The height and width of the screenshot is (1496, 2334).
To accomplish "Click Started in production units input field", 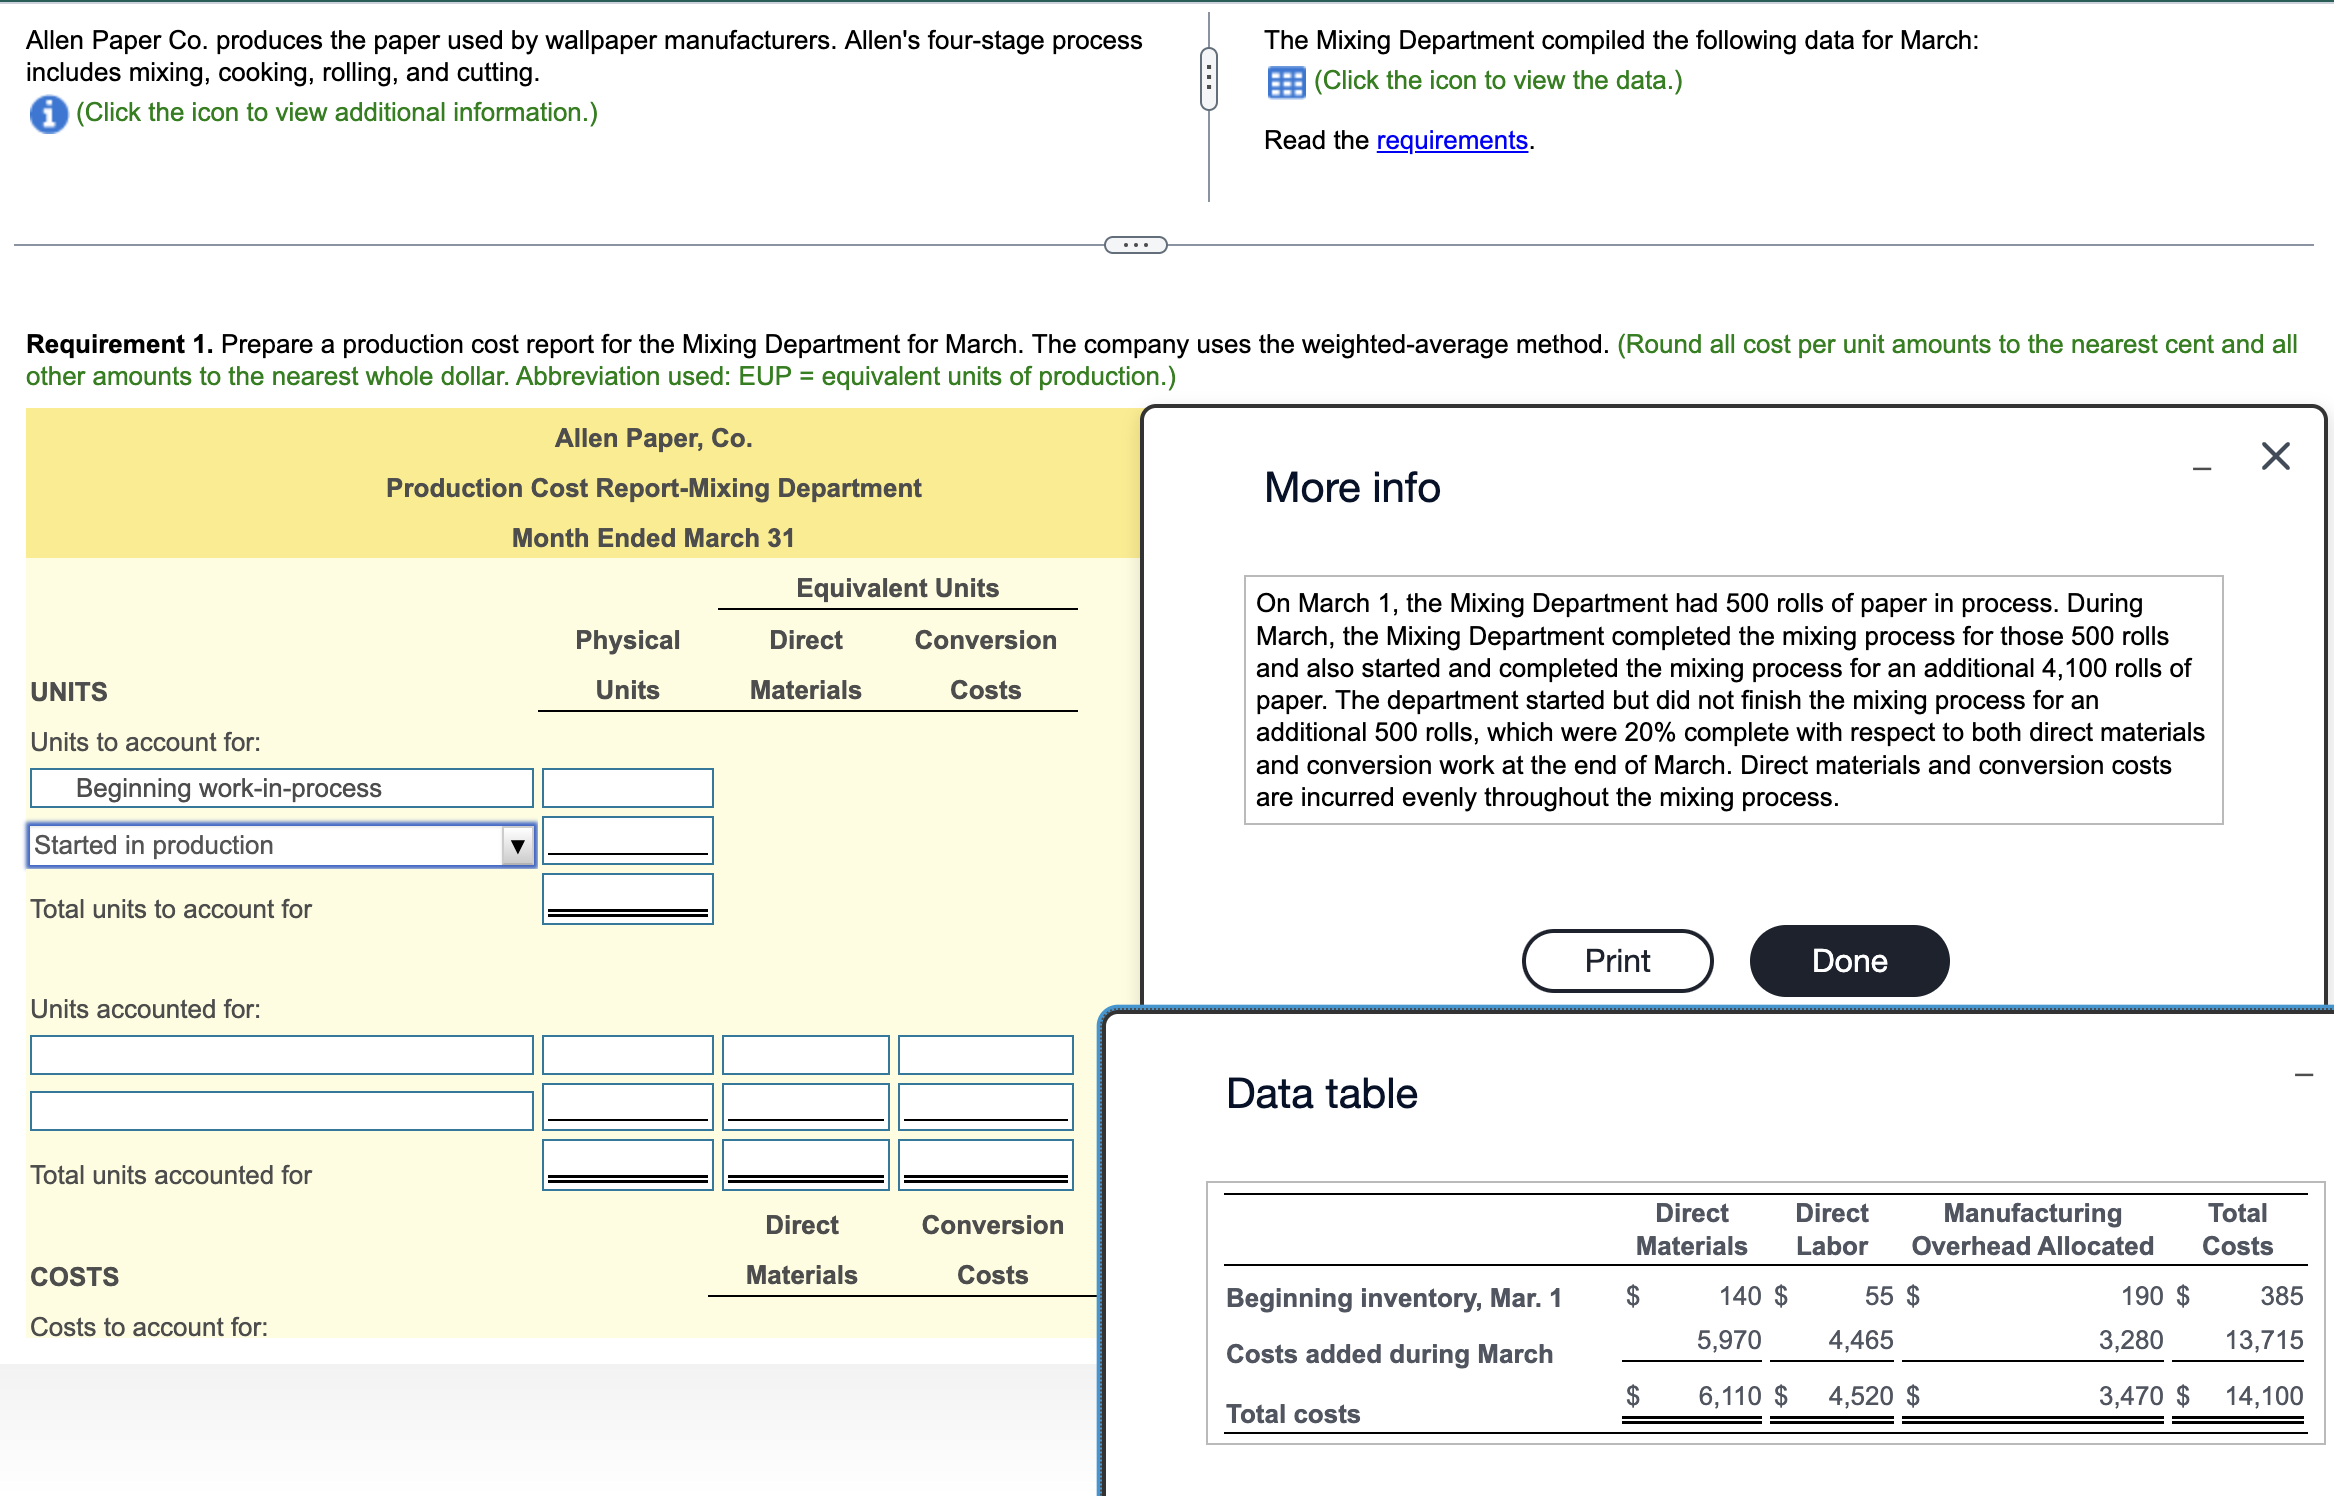I will (x=627, y=840).
